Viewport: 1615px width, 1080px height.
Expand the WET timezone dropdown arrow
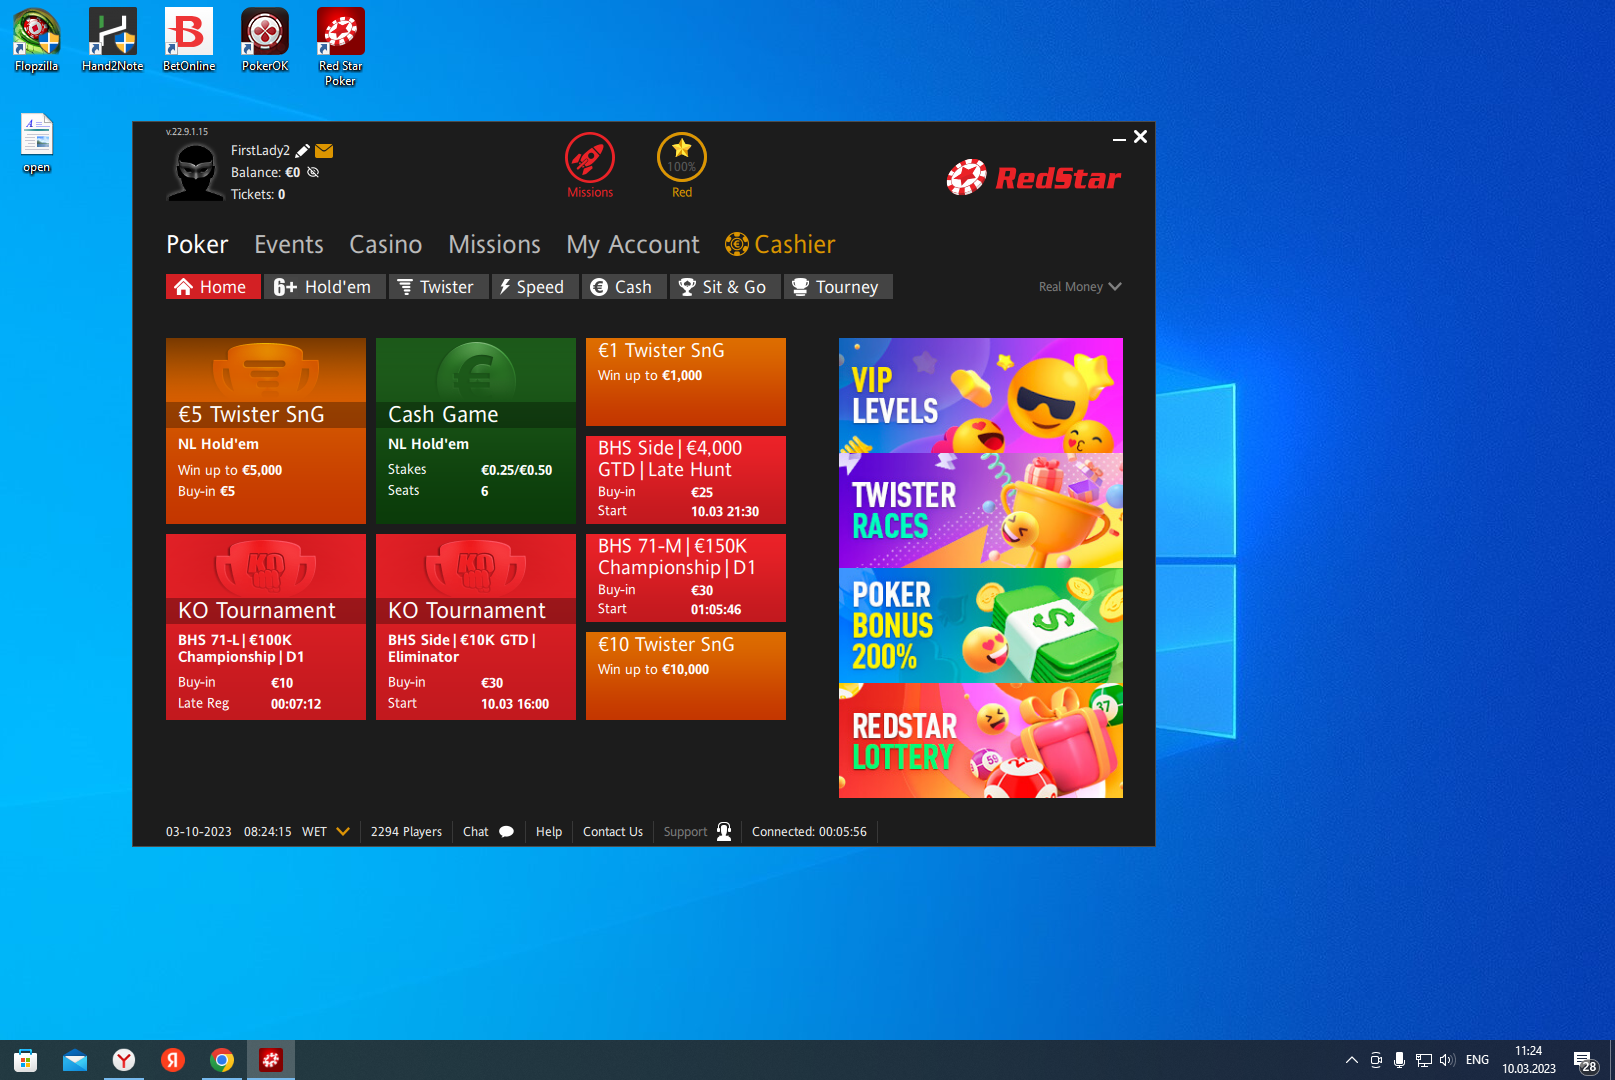343,831
